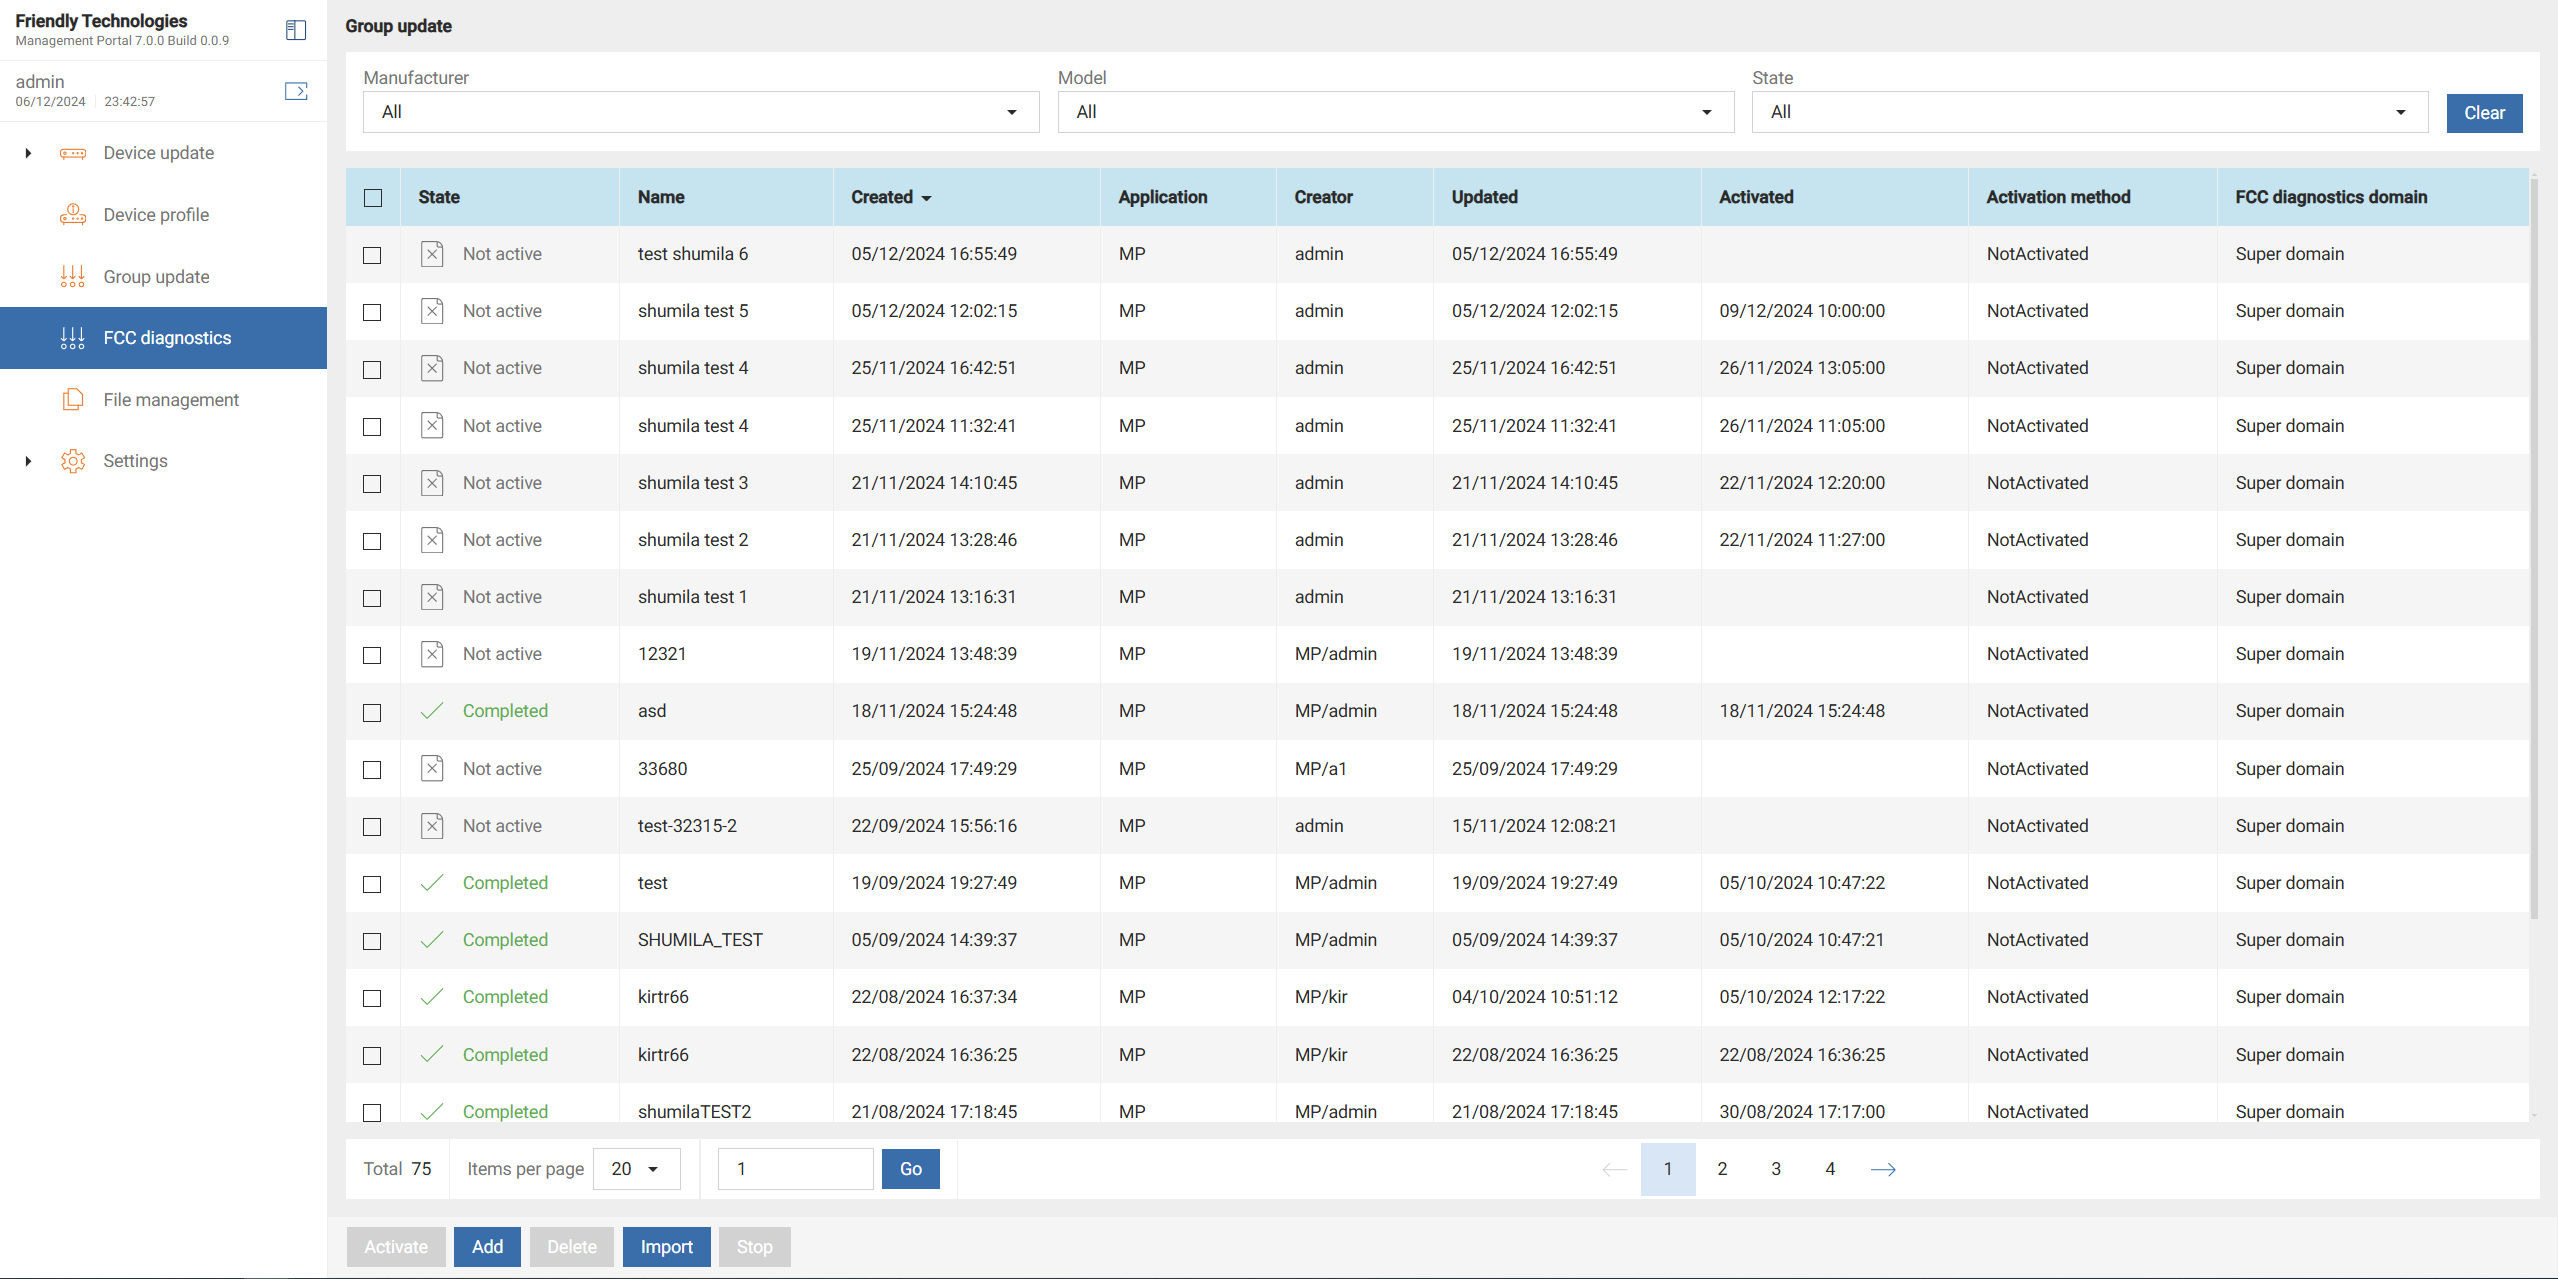Click Not active icon for shumila test 1
Image resolution: width=2558 pixels, height=1279 pixels.
tap(432, 597)
